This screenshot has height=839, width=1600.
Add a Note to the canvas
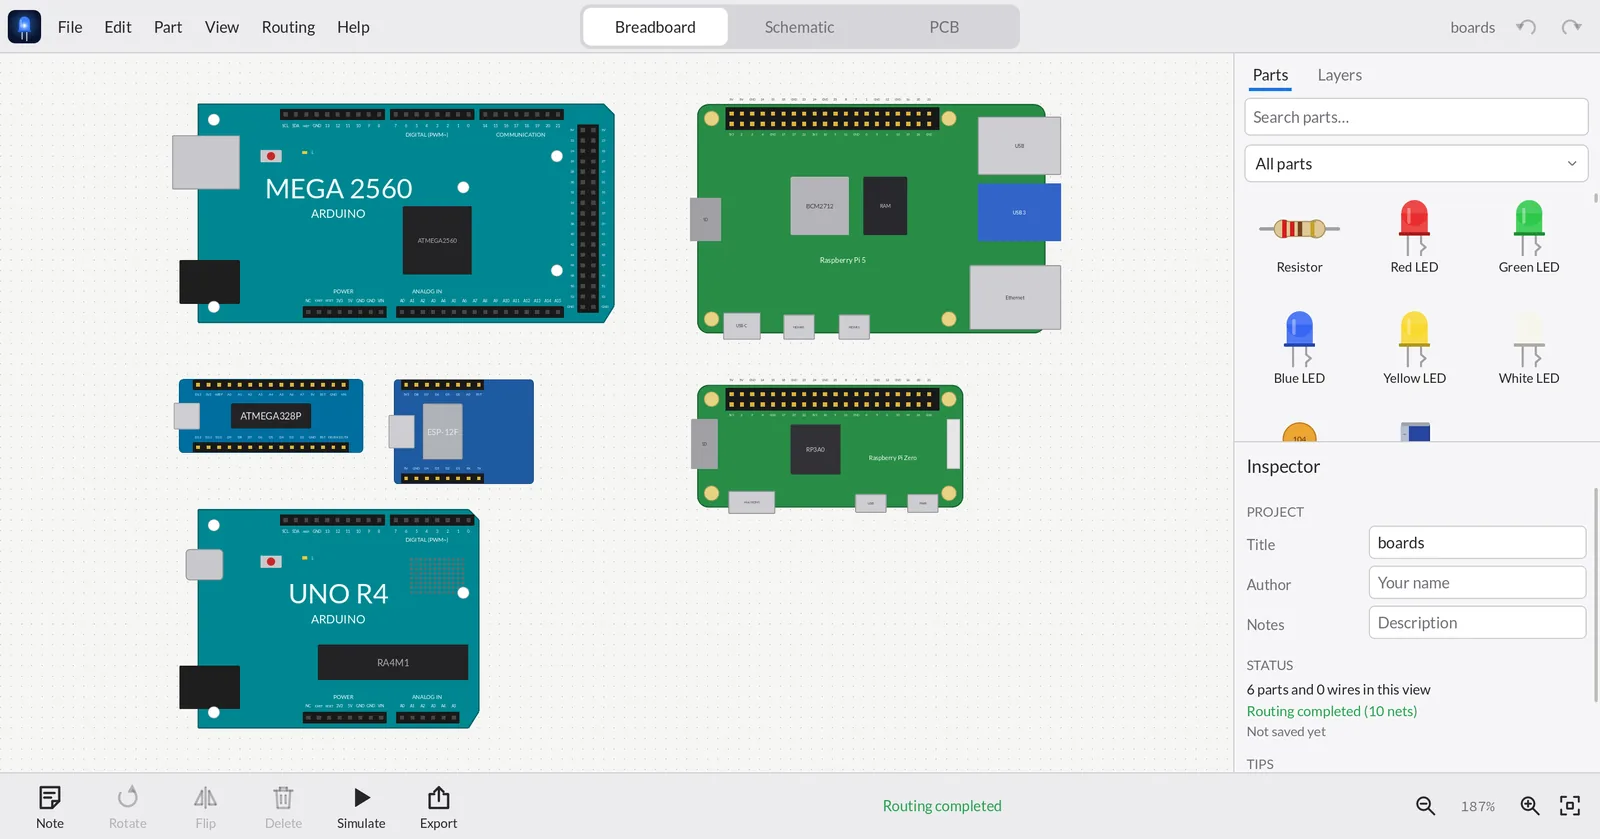click(x=50, y=807)
